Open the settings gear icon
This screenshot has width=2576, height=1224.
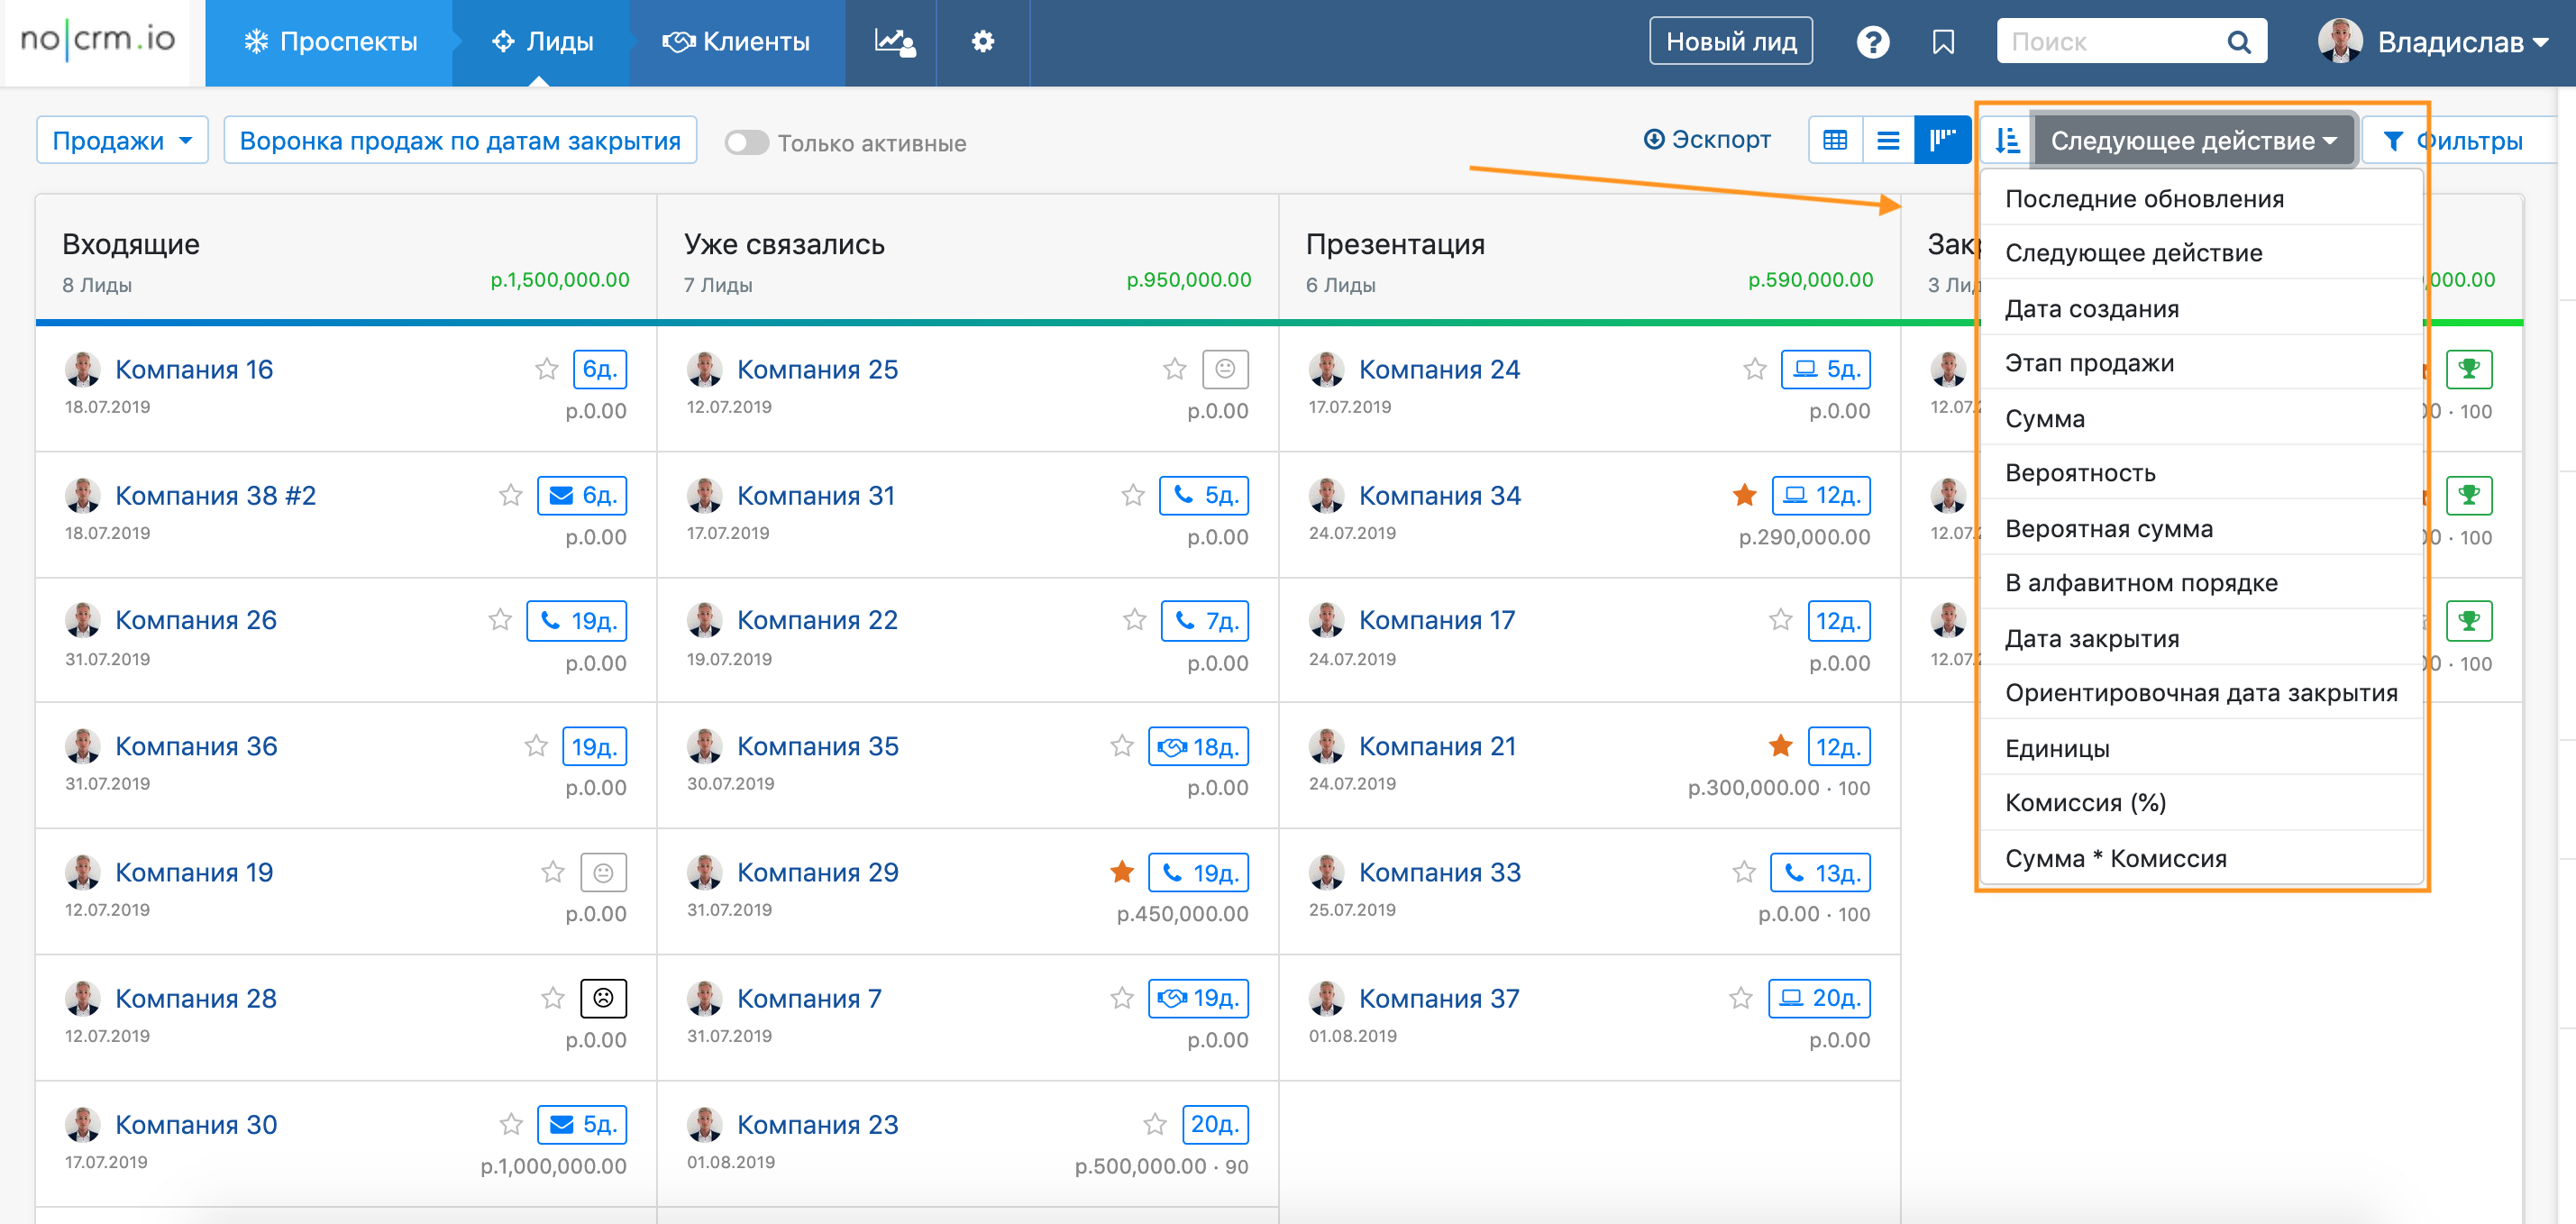point(982,42)
